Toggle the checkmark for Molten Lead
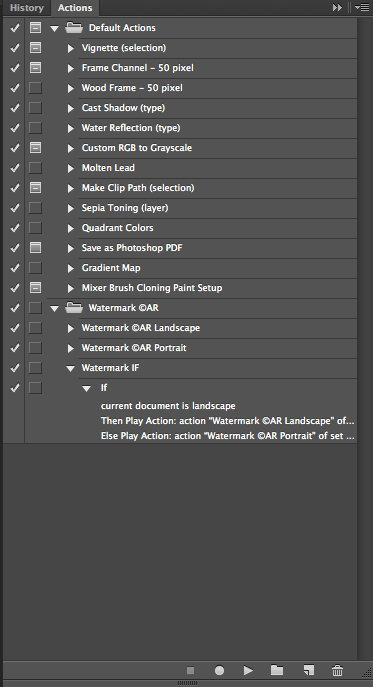The image size is (373, 687). click(15, 168)
